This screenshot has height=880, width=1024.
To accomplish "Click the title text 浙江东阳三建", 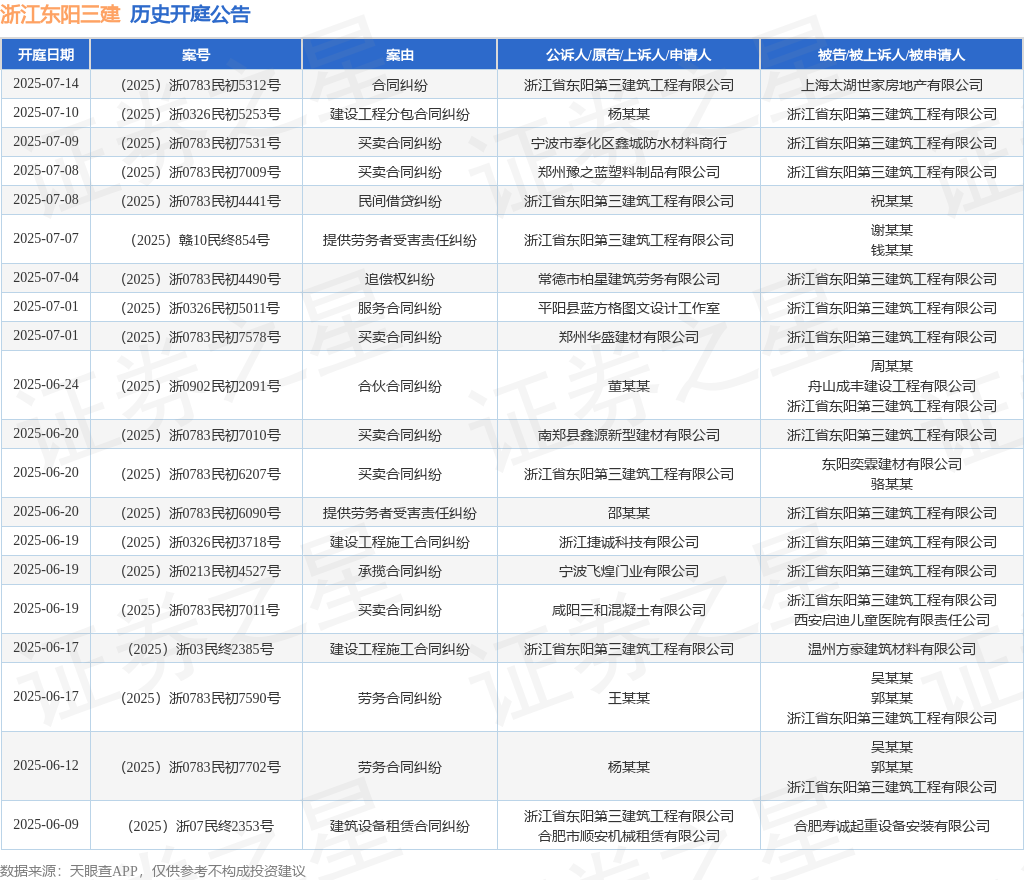I will pyautogui.click(x=60, y=14).
